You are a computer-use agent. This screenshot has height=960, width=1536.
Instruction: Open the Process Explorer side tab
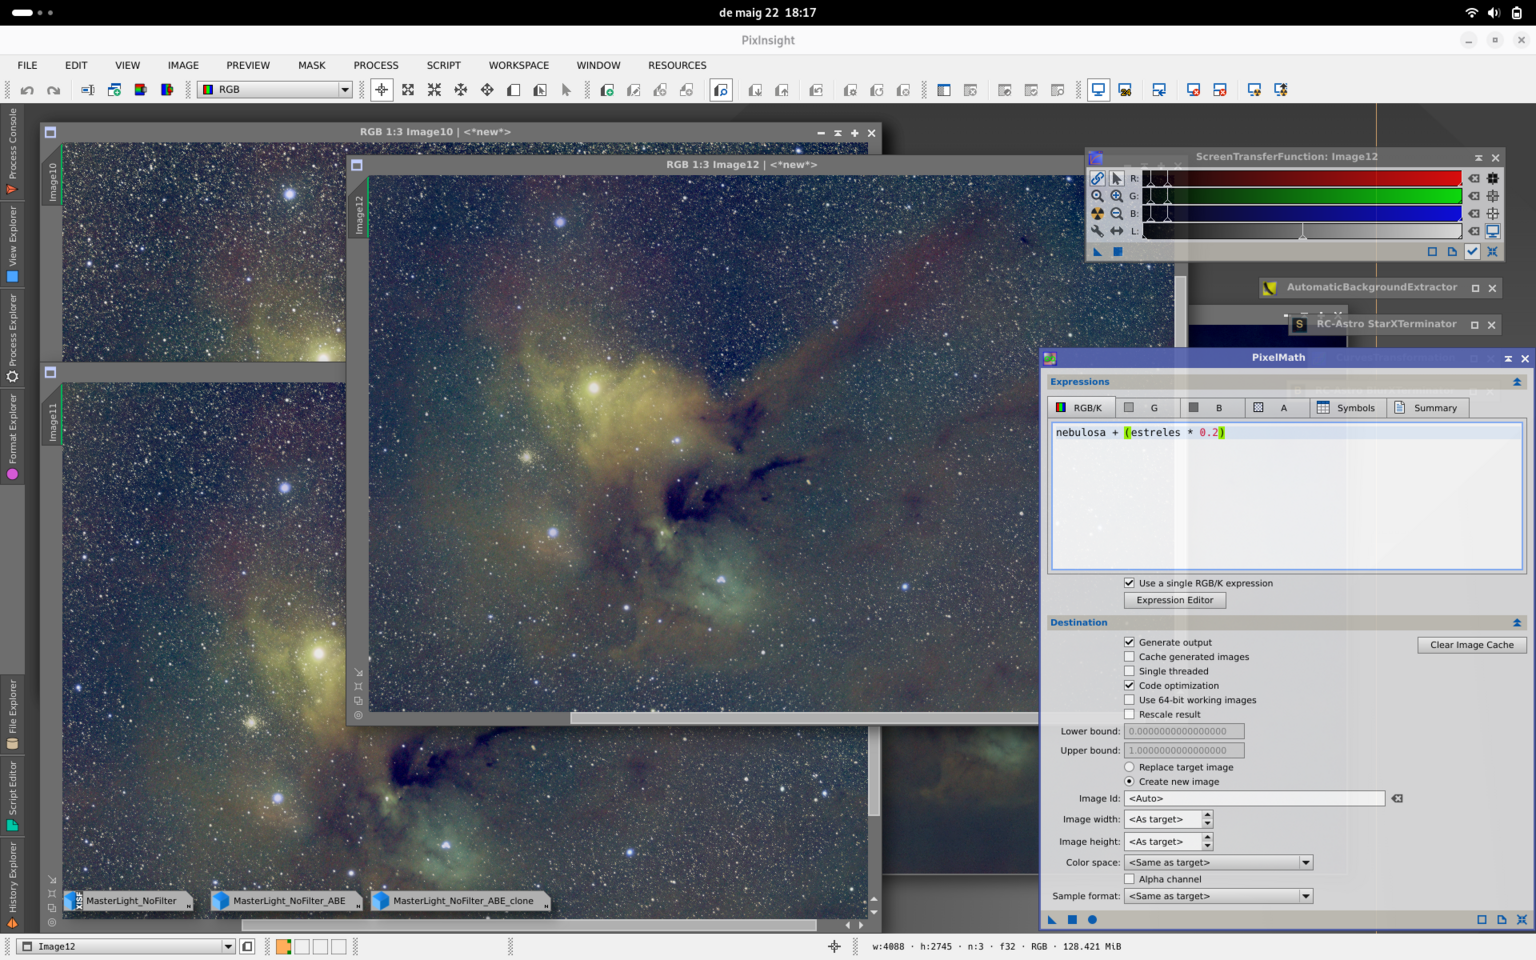[12, 337]
